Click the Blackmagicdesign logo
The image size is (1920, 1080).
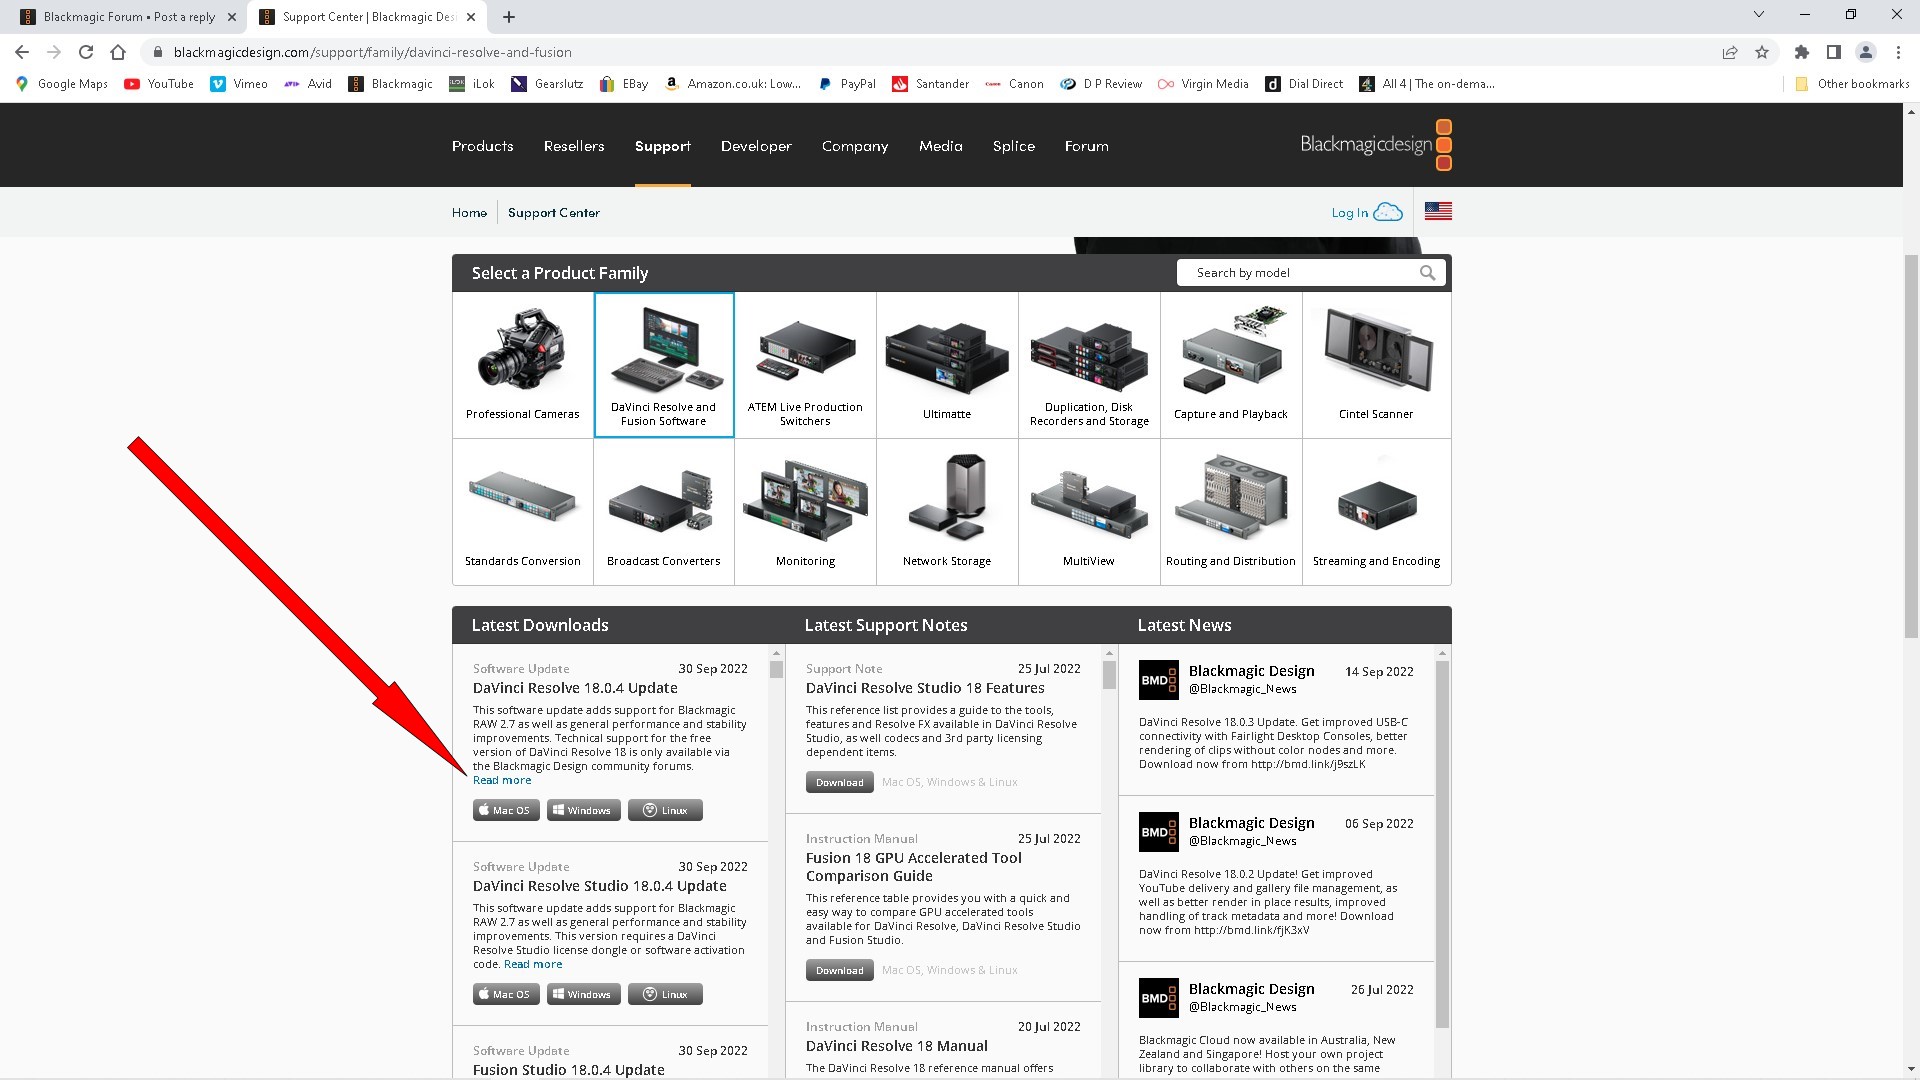coord(1376,145)
